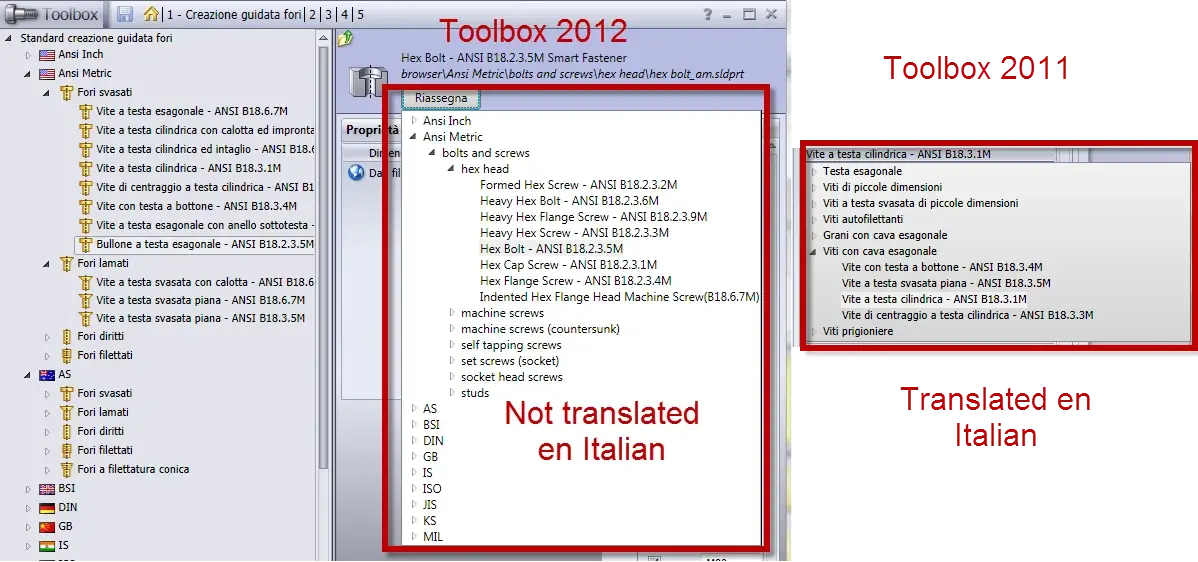Collapse the Ansi Metric node in left tree

point(28,74)
